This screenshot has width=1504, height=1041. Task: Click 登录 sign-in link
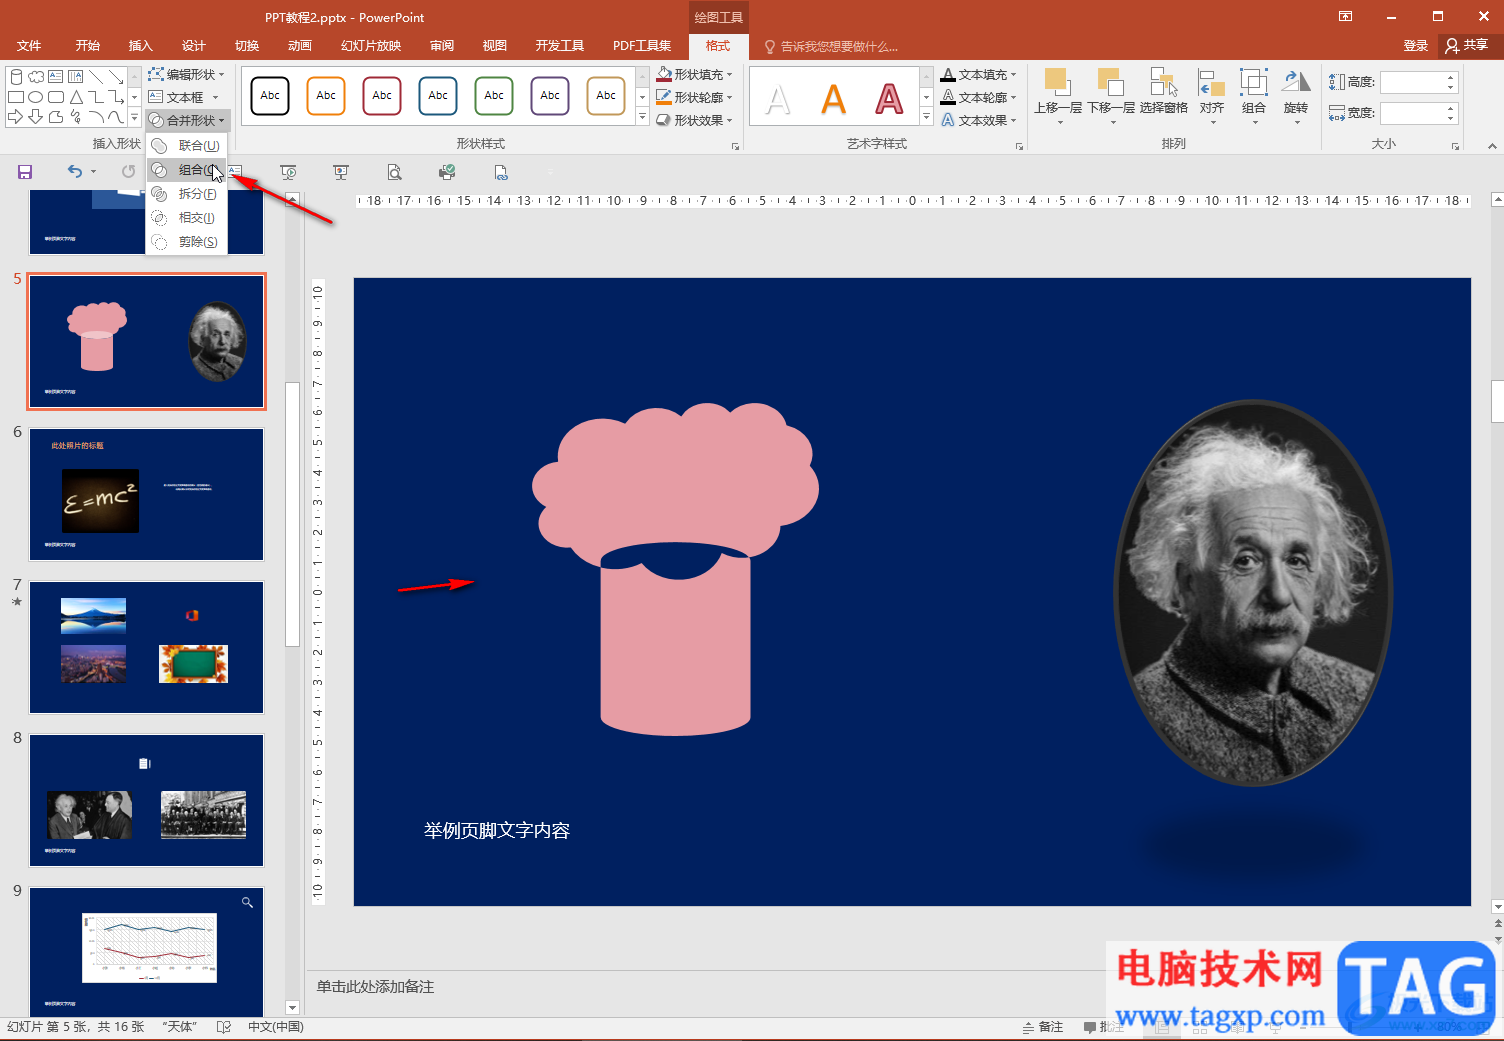1415,46
